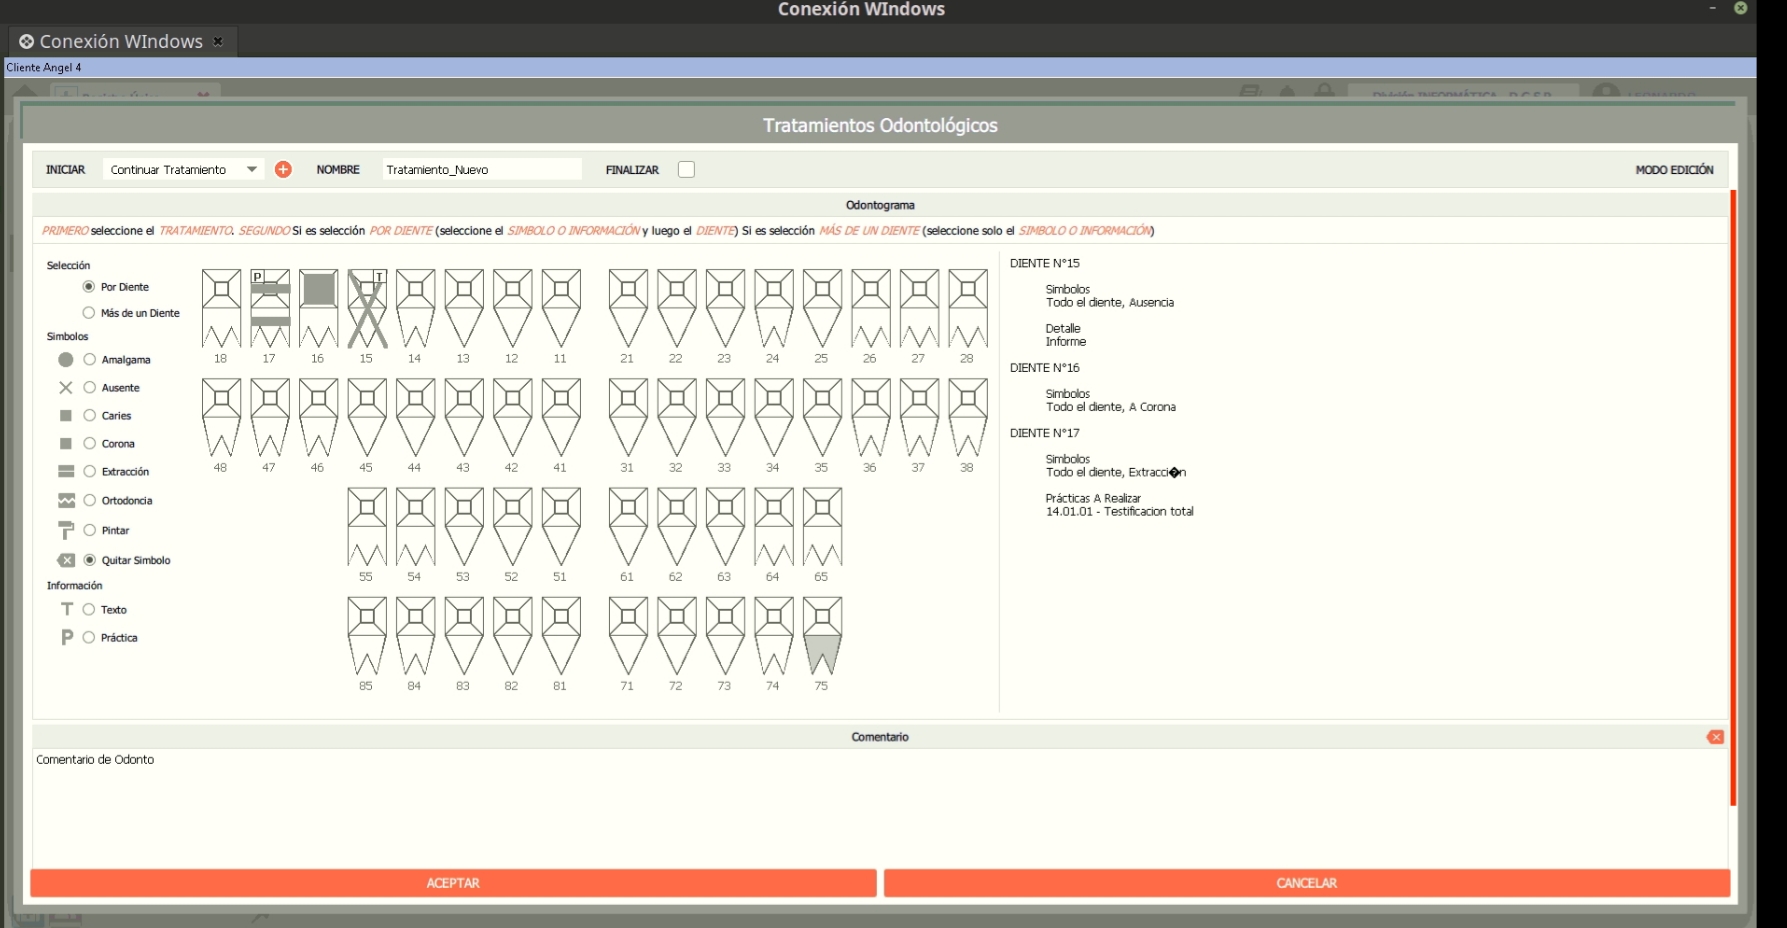This screenshot has width=1787, height=928.
Task: Switch to the Conexión WIndows tab
Action: coord(121,42)
